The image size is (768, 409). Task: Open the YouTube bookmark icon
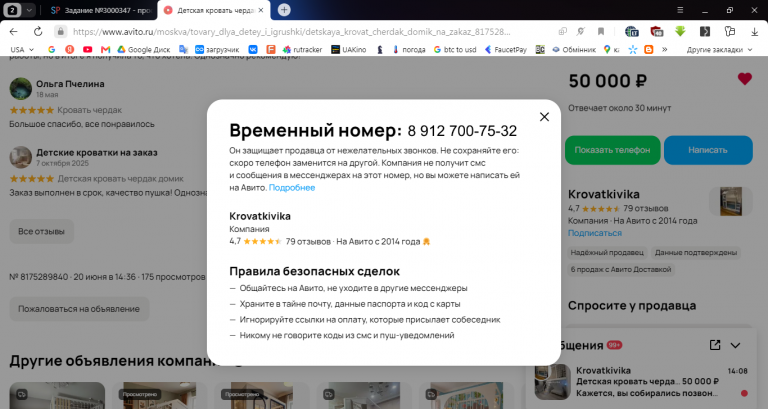[x=87, y=49]
